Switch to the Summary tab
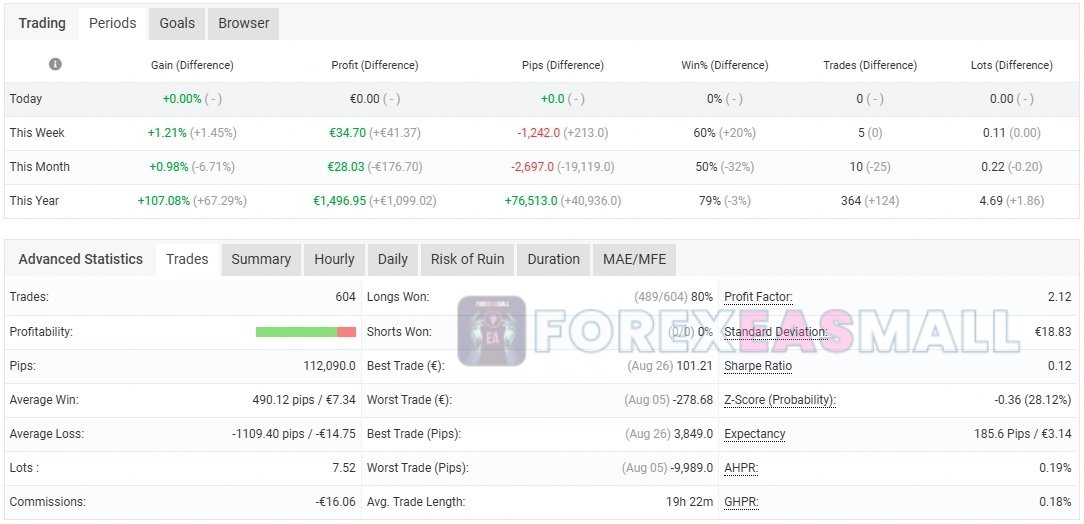The width and height of the screenshot is (1084, 524). (x=261, y=259)
